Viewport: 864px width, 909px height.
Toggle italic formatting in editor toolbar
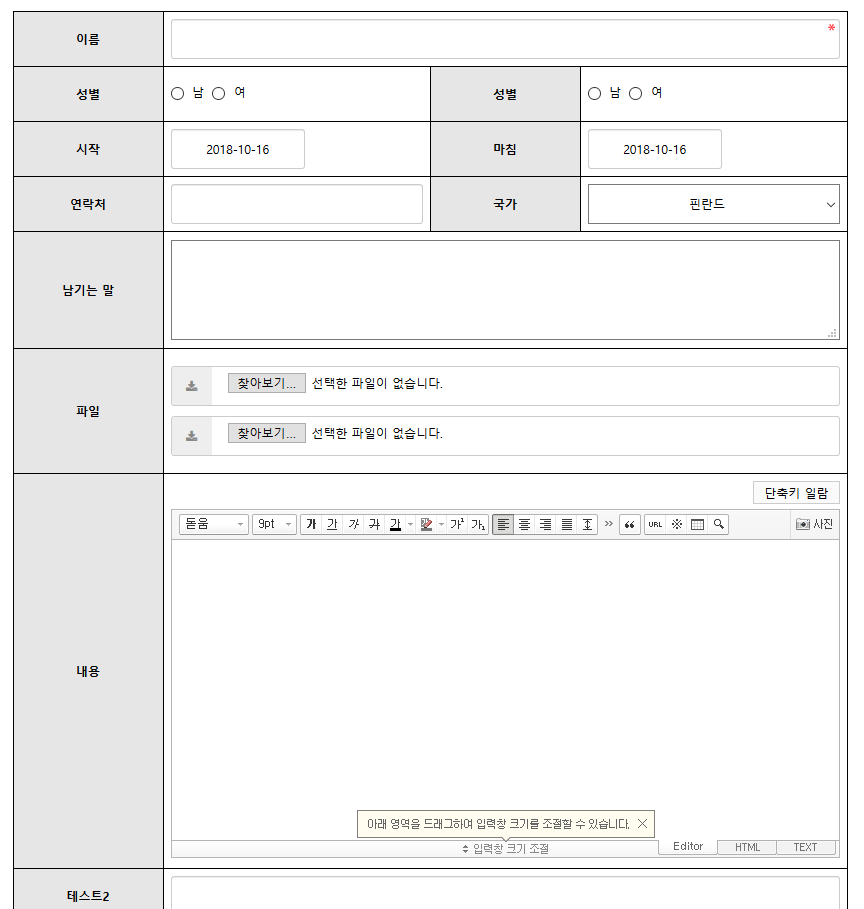click(x=354, y=524)
